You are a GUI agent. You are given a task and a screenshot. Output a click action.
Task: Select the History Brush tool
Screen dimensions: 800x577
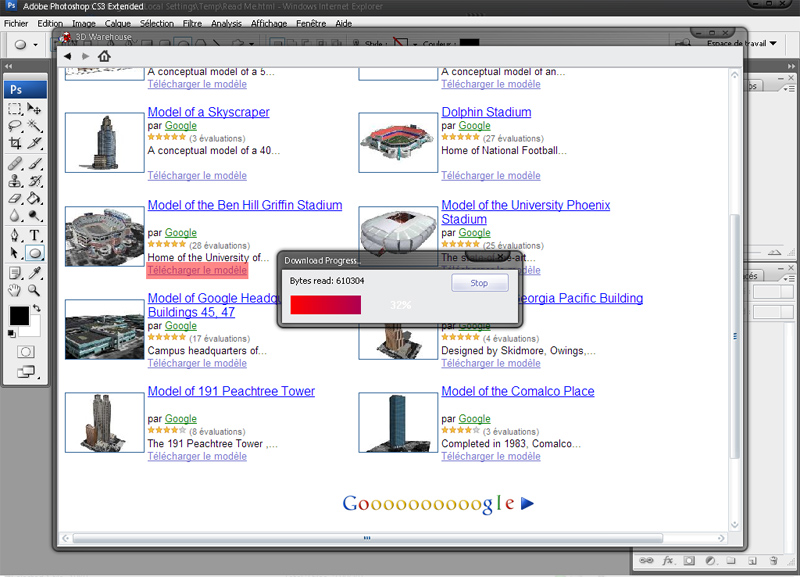pos(34,181)
